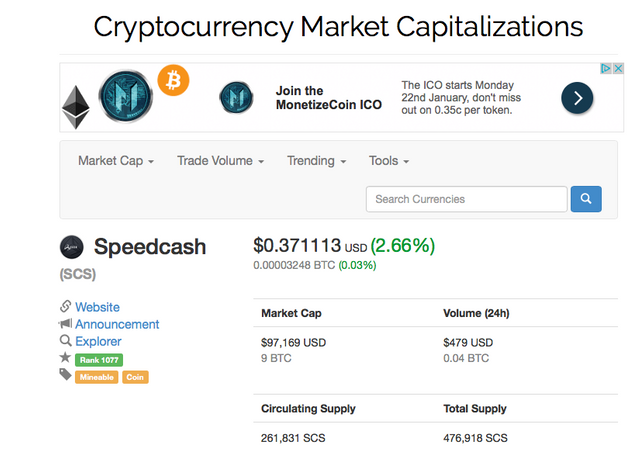Screen dimensions: 640x458
Task: Open the Speedcash Website link
Action: (97, 307)
